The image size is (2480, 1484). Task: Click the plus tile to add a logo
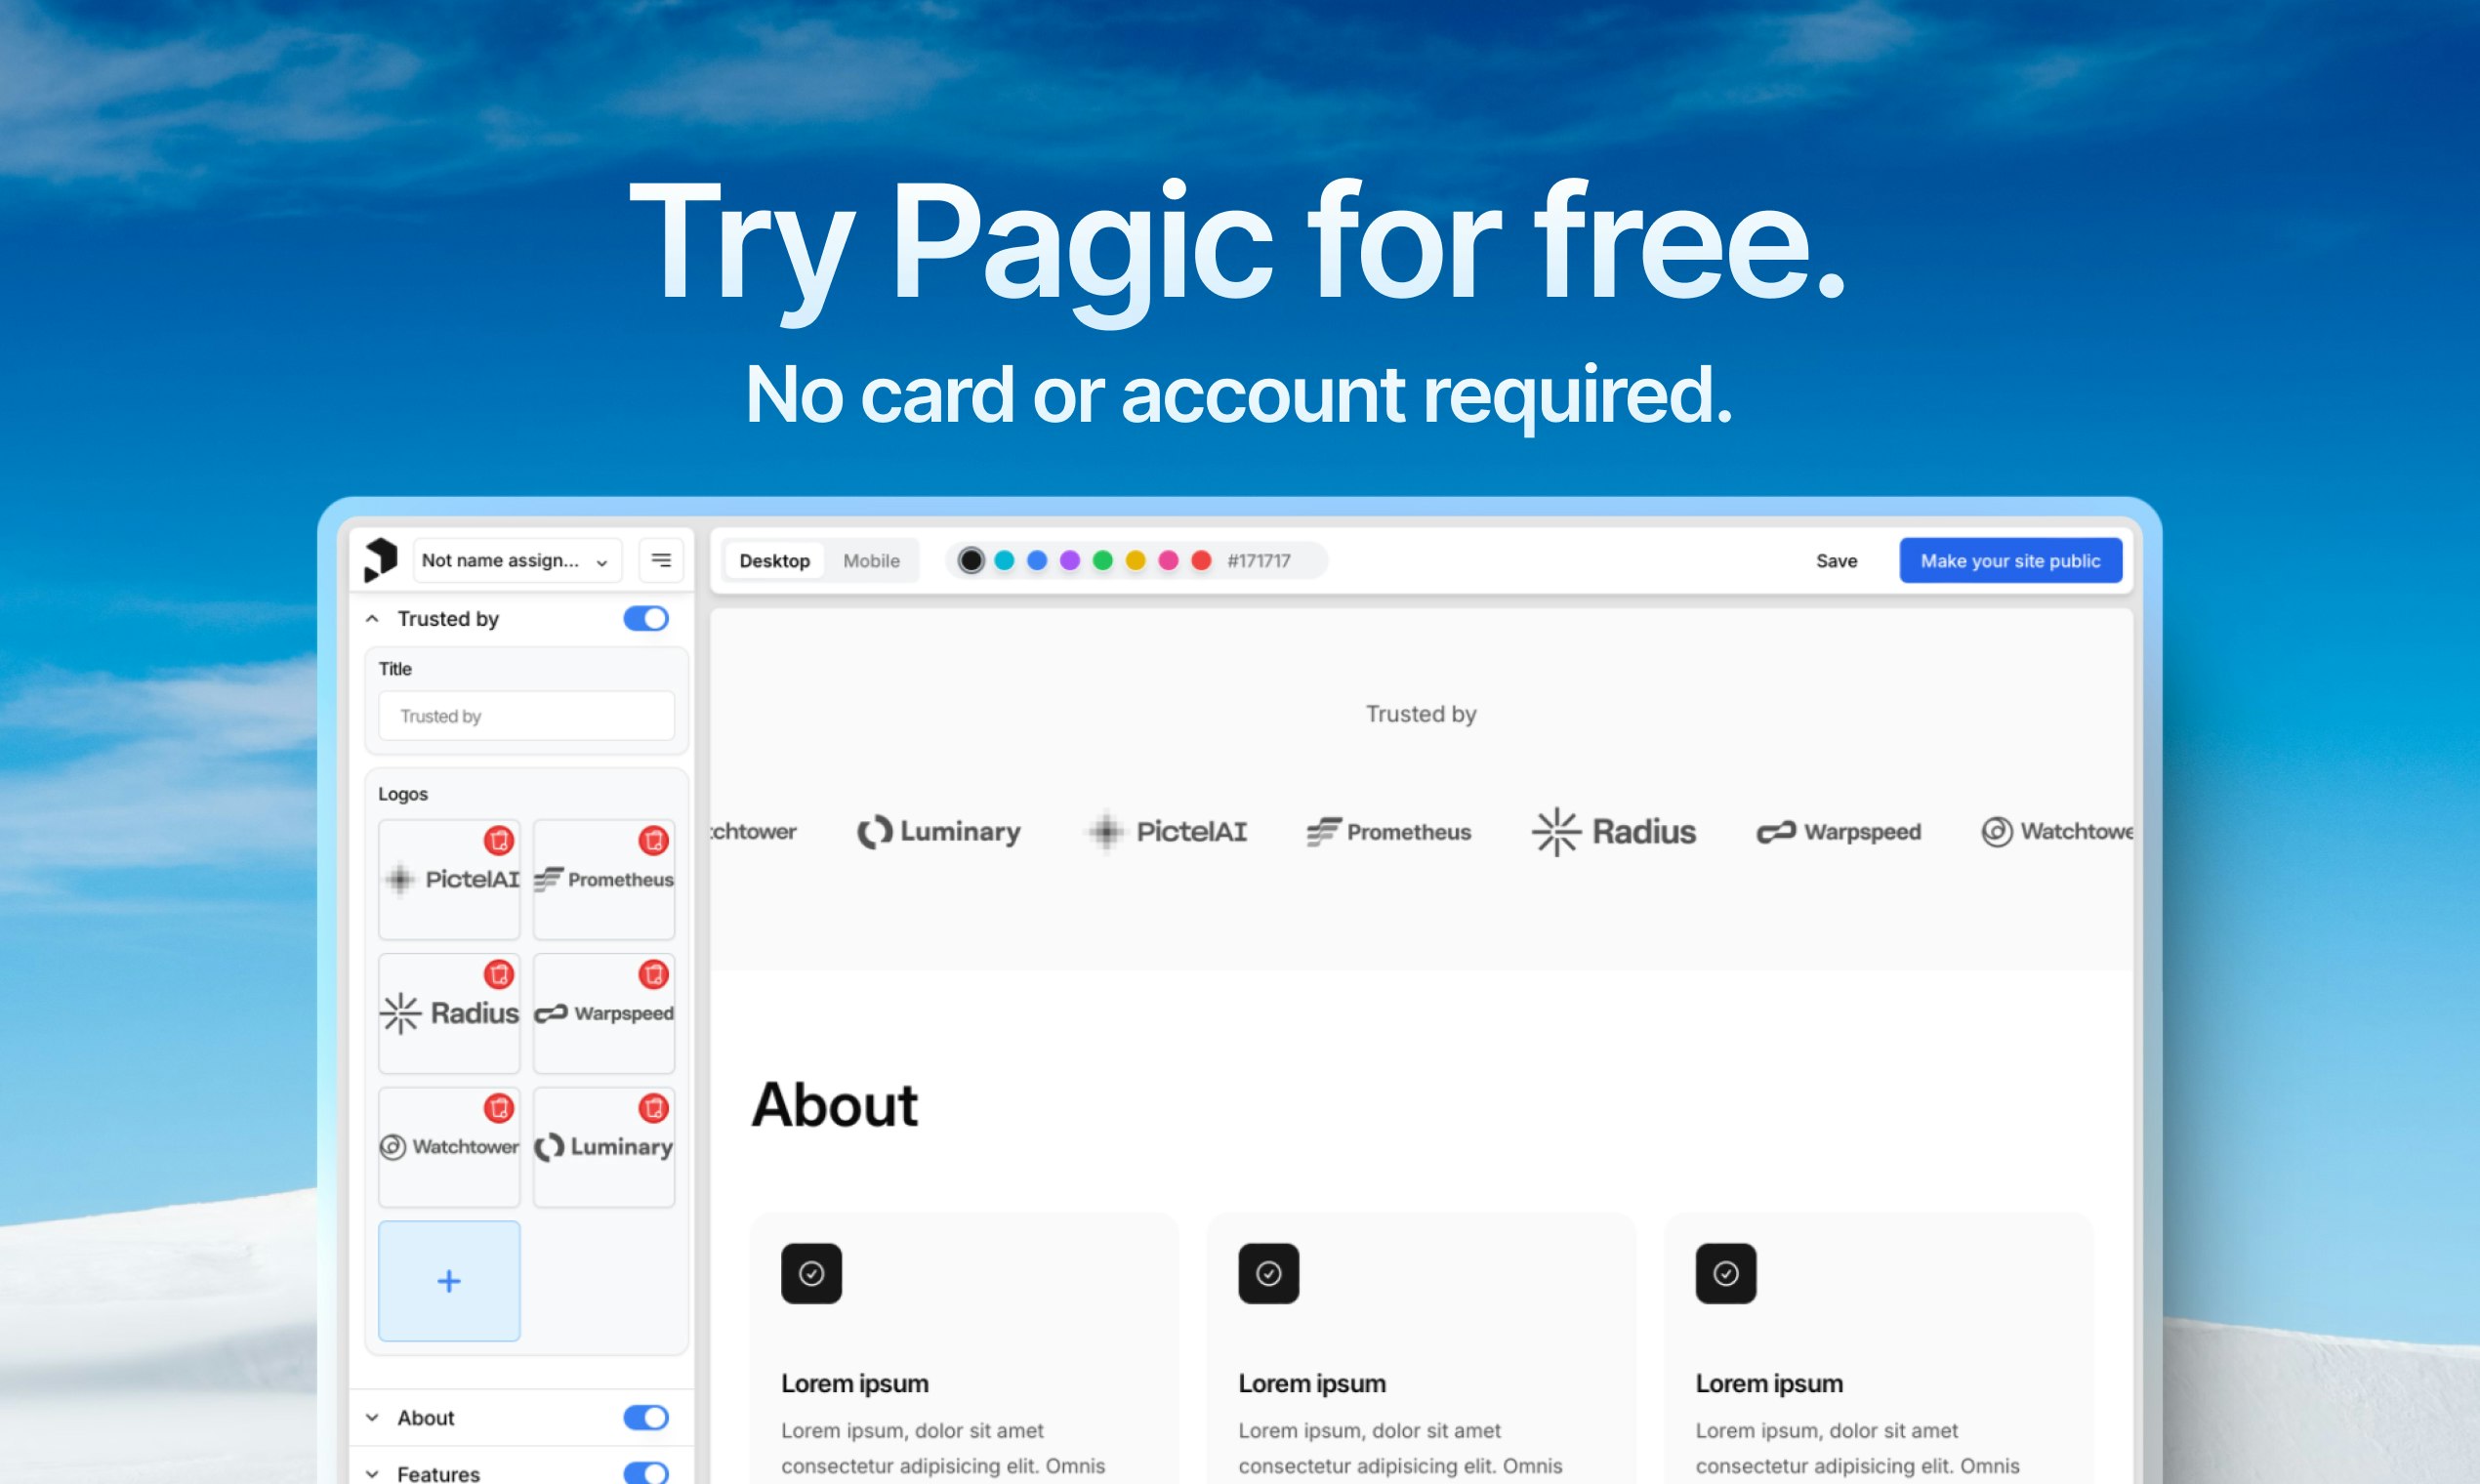click(449, 1281)
